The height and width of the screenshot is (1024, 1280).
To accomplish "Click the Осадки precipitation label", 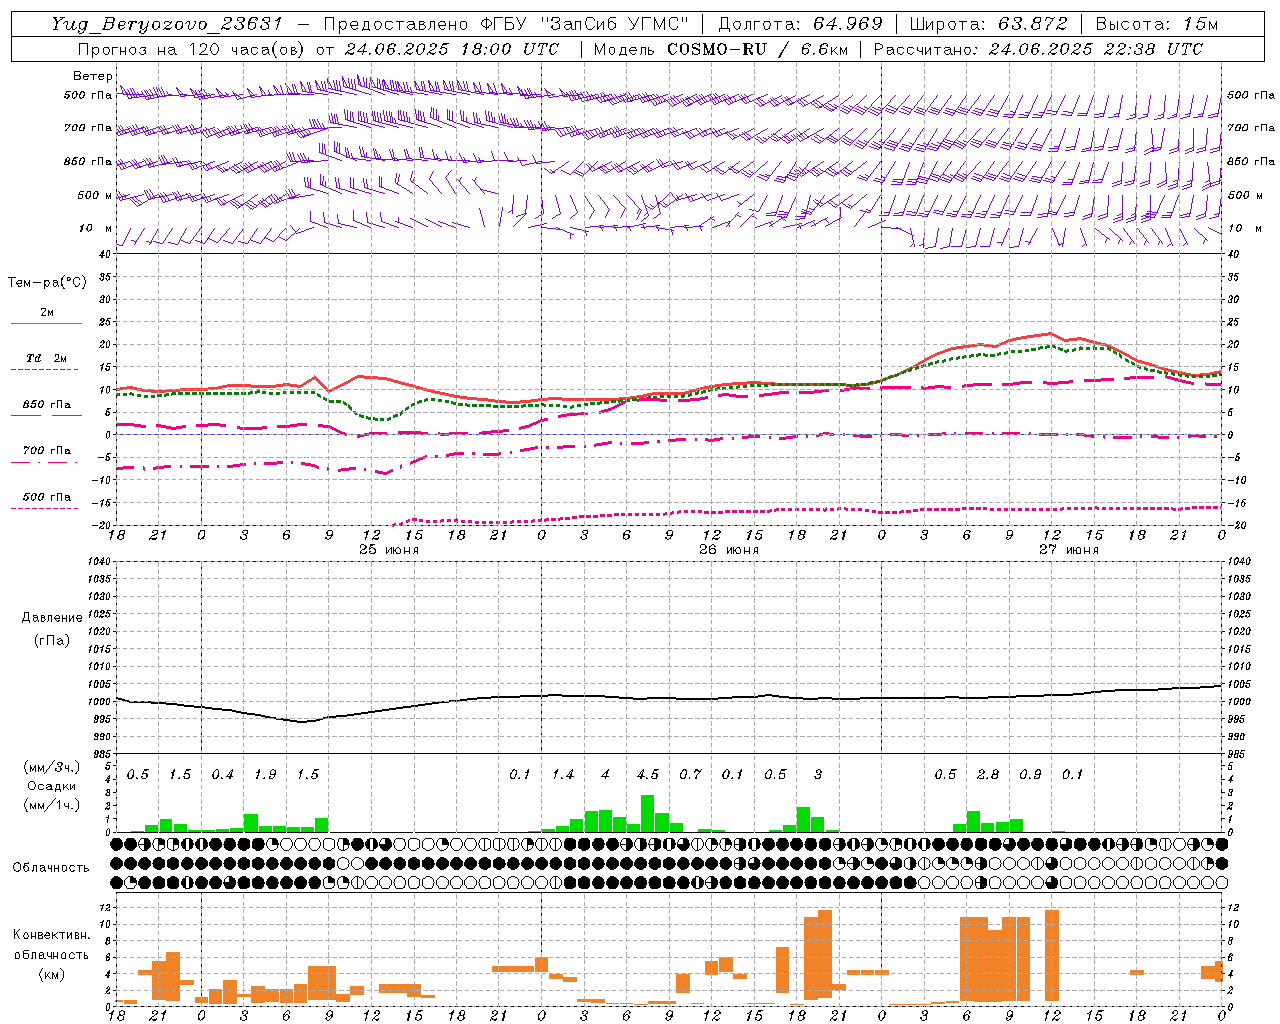I will tap(51, 786).
